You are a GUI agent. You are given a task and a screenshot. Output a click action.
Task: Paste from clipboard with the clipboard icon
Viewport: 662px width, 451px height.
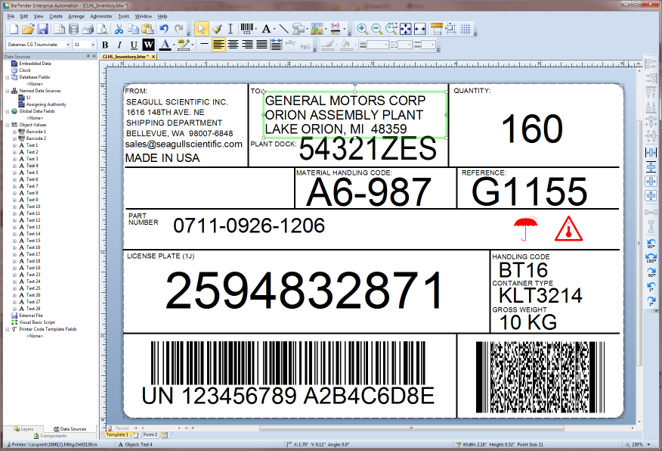[147, 29]
